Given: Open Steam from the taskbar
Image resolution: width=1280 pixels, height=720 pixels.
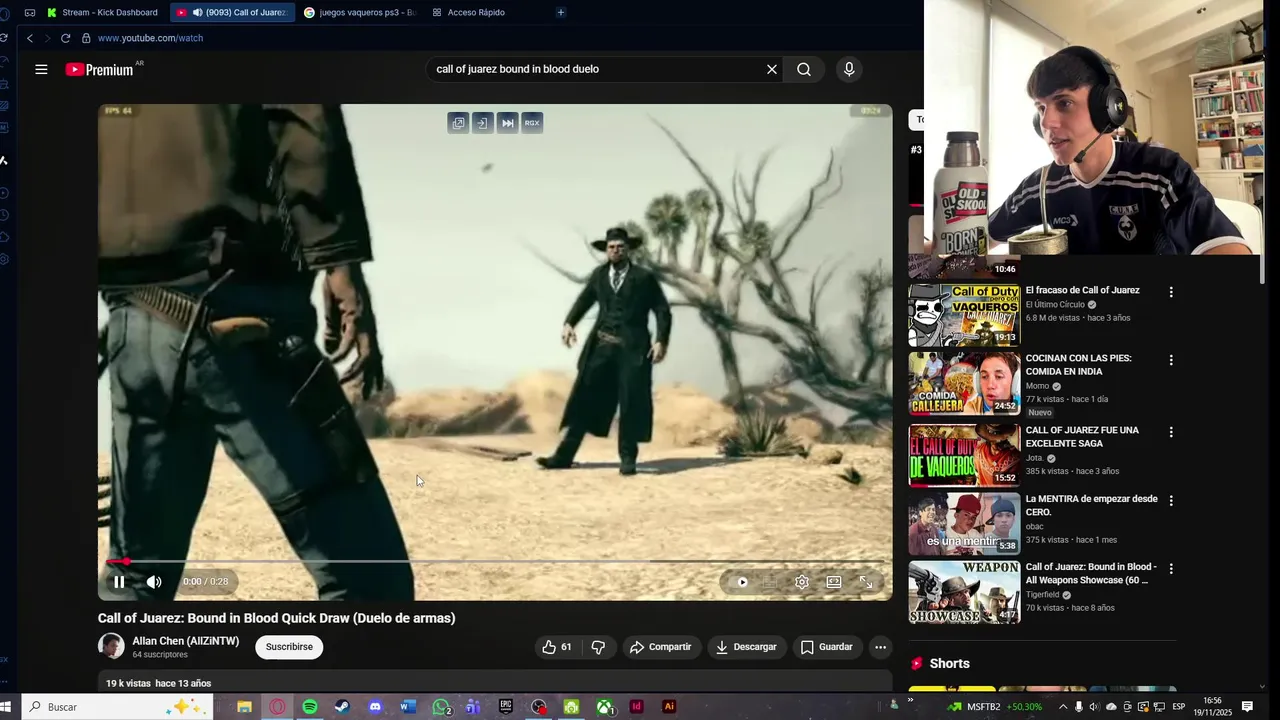Looking at the screenshot, I should coord(342,707).
